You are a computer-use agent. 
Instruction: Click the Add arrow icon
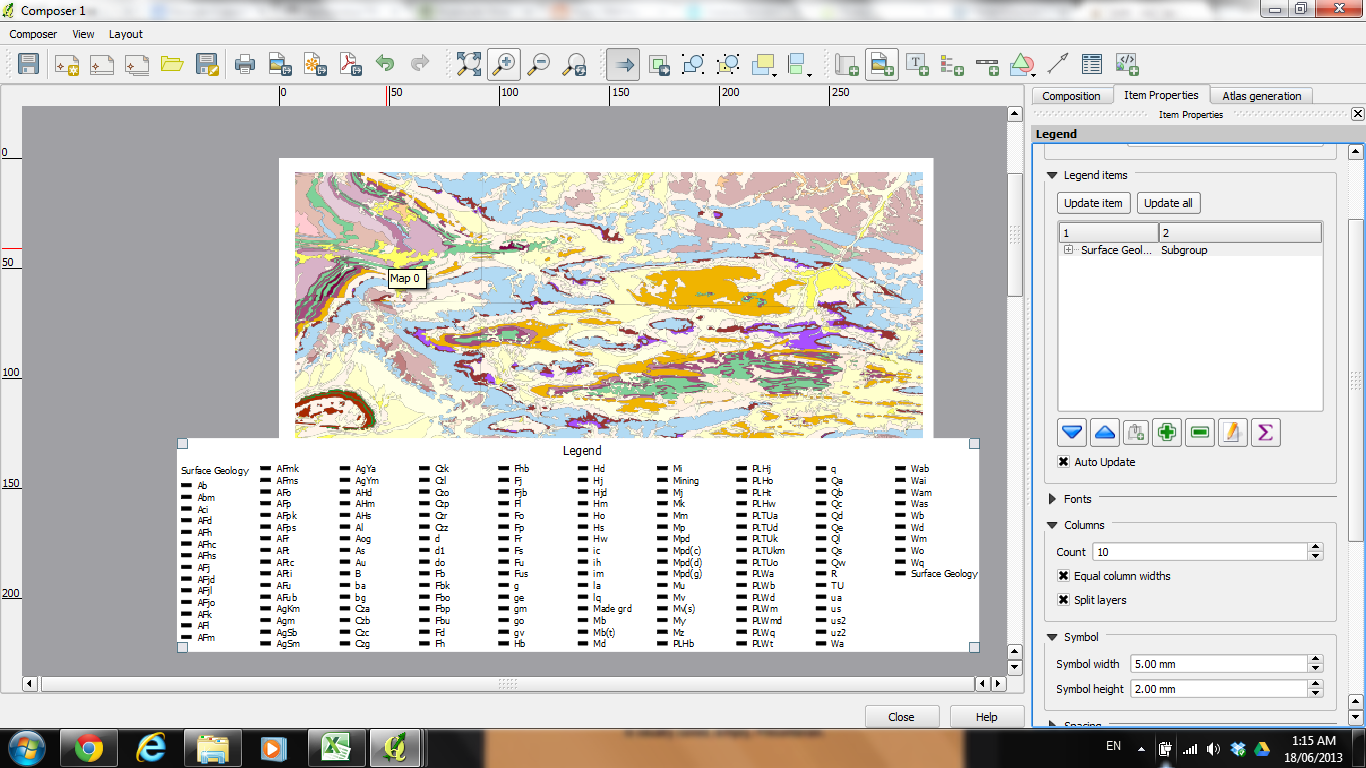coord(1057,65)
